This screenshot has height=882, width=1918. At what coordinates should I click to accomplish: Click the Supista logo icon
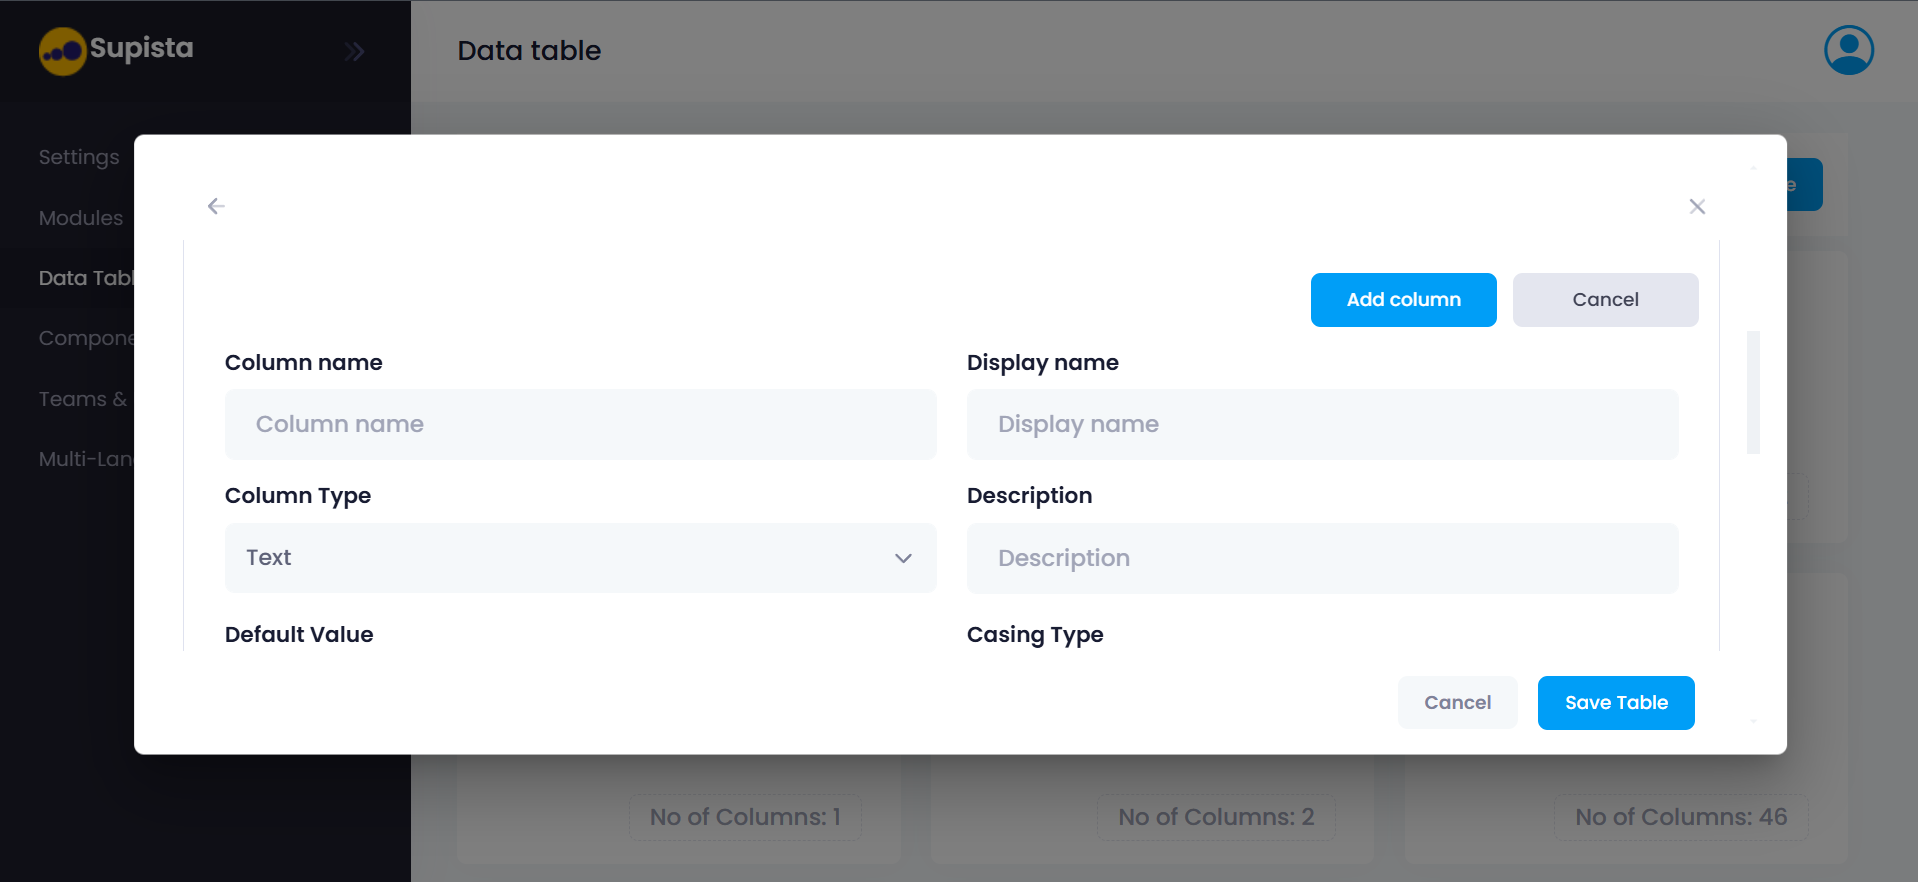click(62, 51)
